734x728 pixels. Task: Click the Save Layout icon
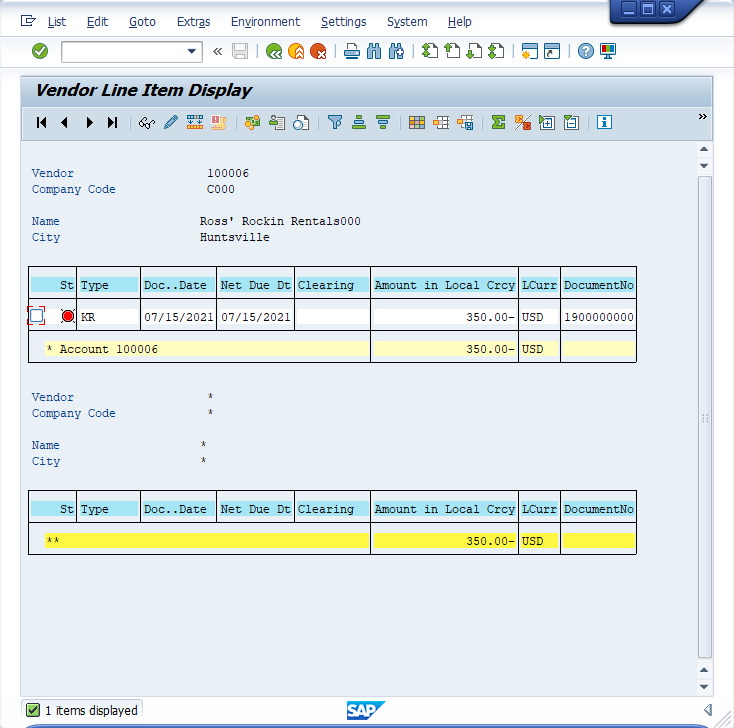465,123
